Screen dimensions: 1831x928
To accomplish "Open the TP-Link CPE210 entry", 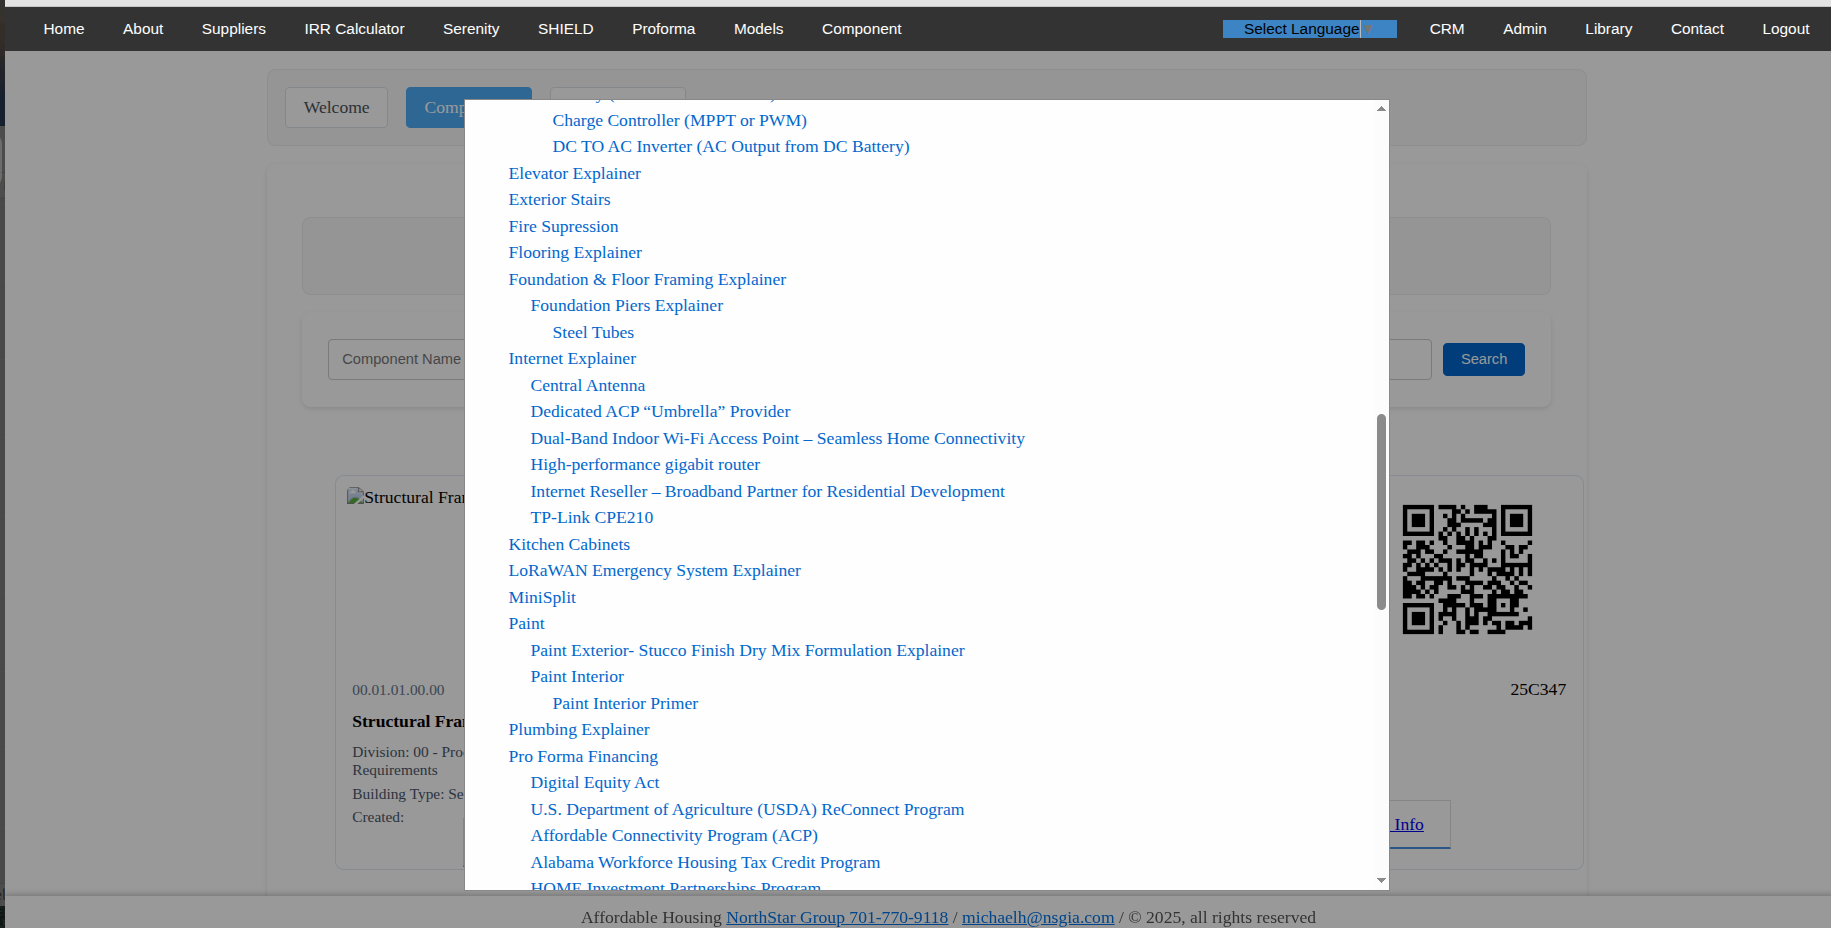I will 591,517.
